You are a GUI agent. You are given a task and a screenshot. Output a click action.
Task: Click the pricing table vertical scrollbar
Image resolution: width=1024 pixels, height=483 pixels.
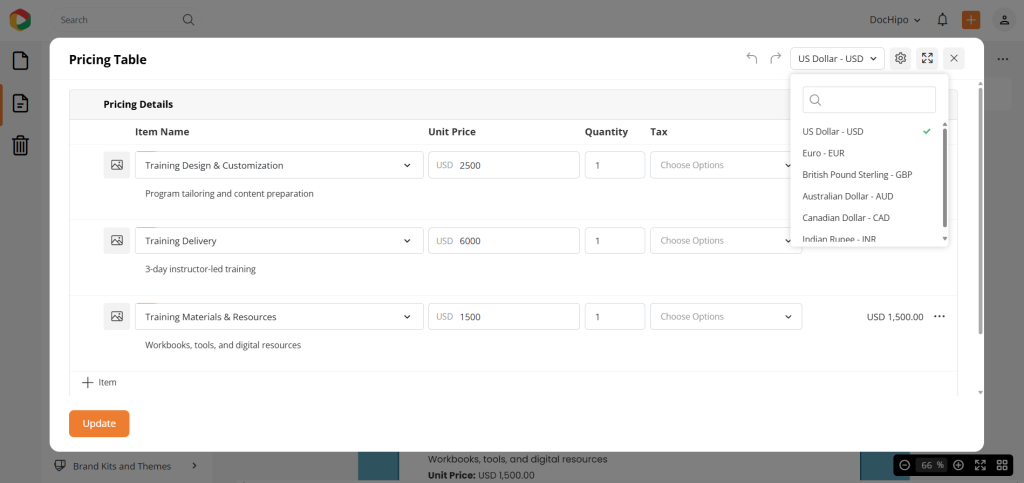point(980,212)
